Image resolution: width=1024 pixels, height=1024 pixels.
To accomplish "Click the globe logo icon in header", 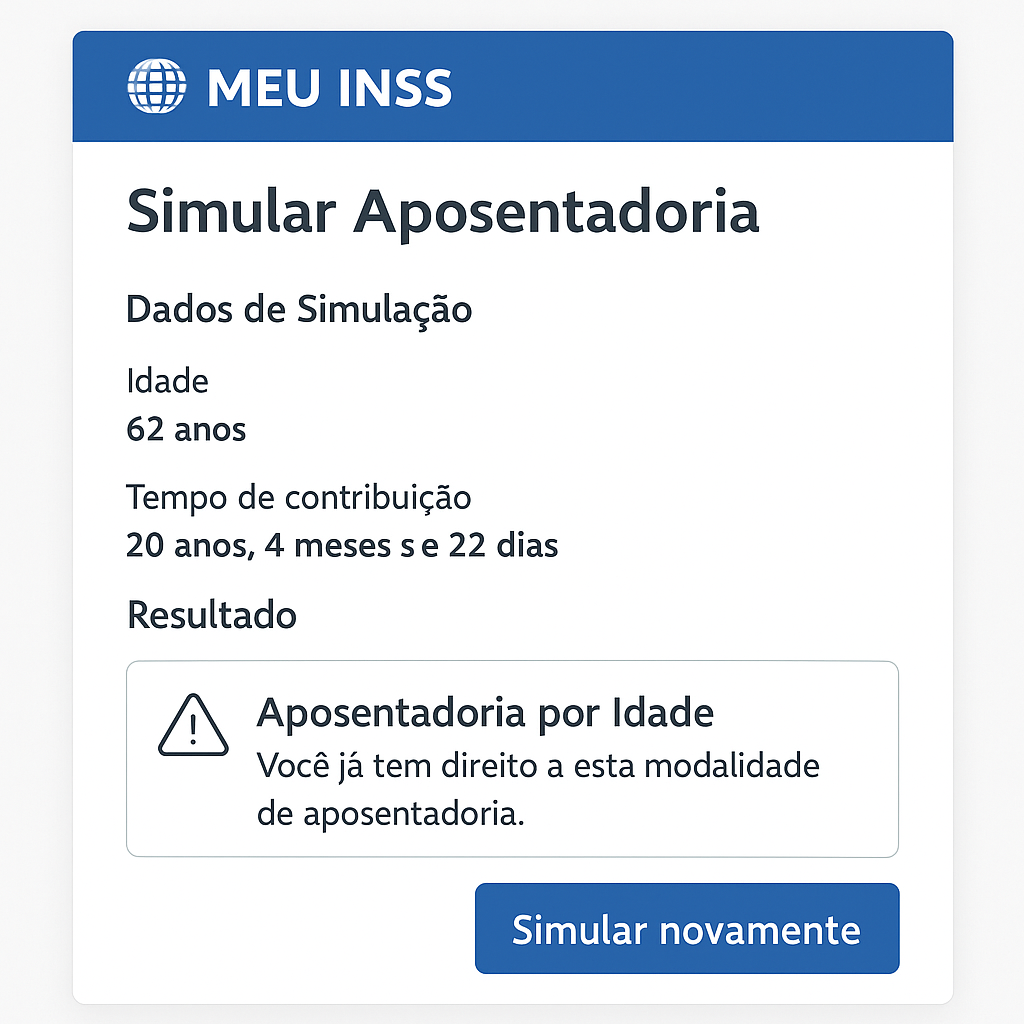I will point(157,86).
